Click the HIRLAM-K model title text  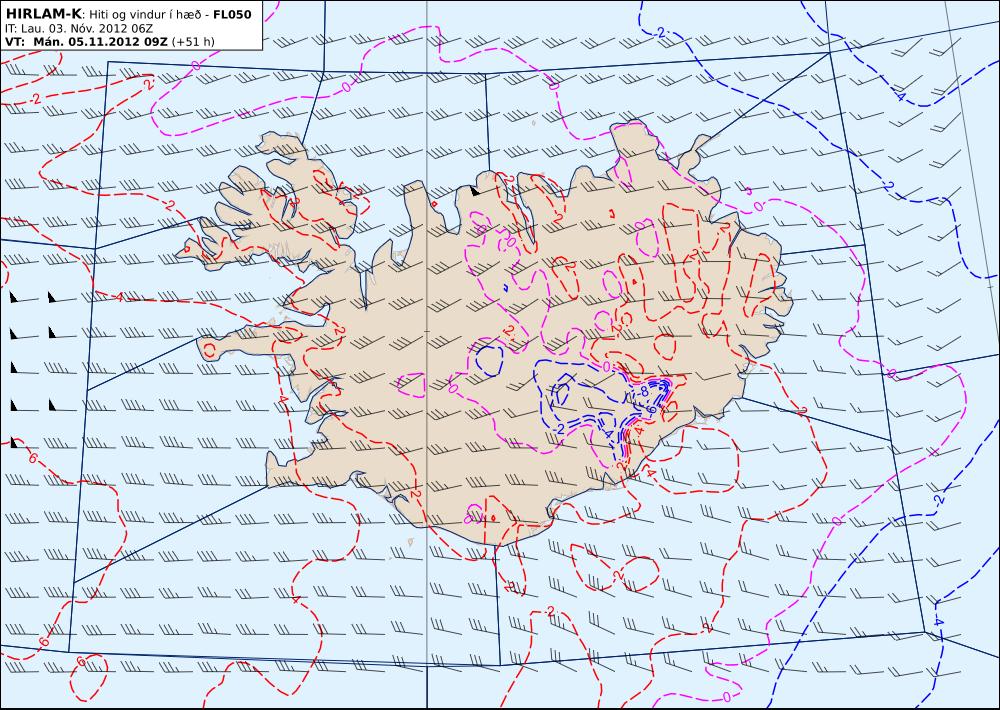[x=43, y=14]
